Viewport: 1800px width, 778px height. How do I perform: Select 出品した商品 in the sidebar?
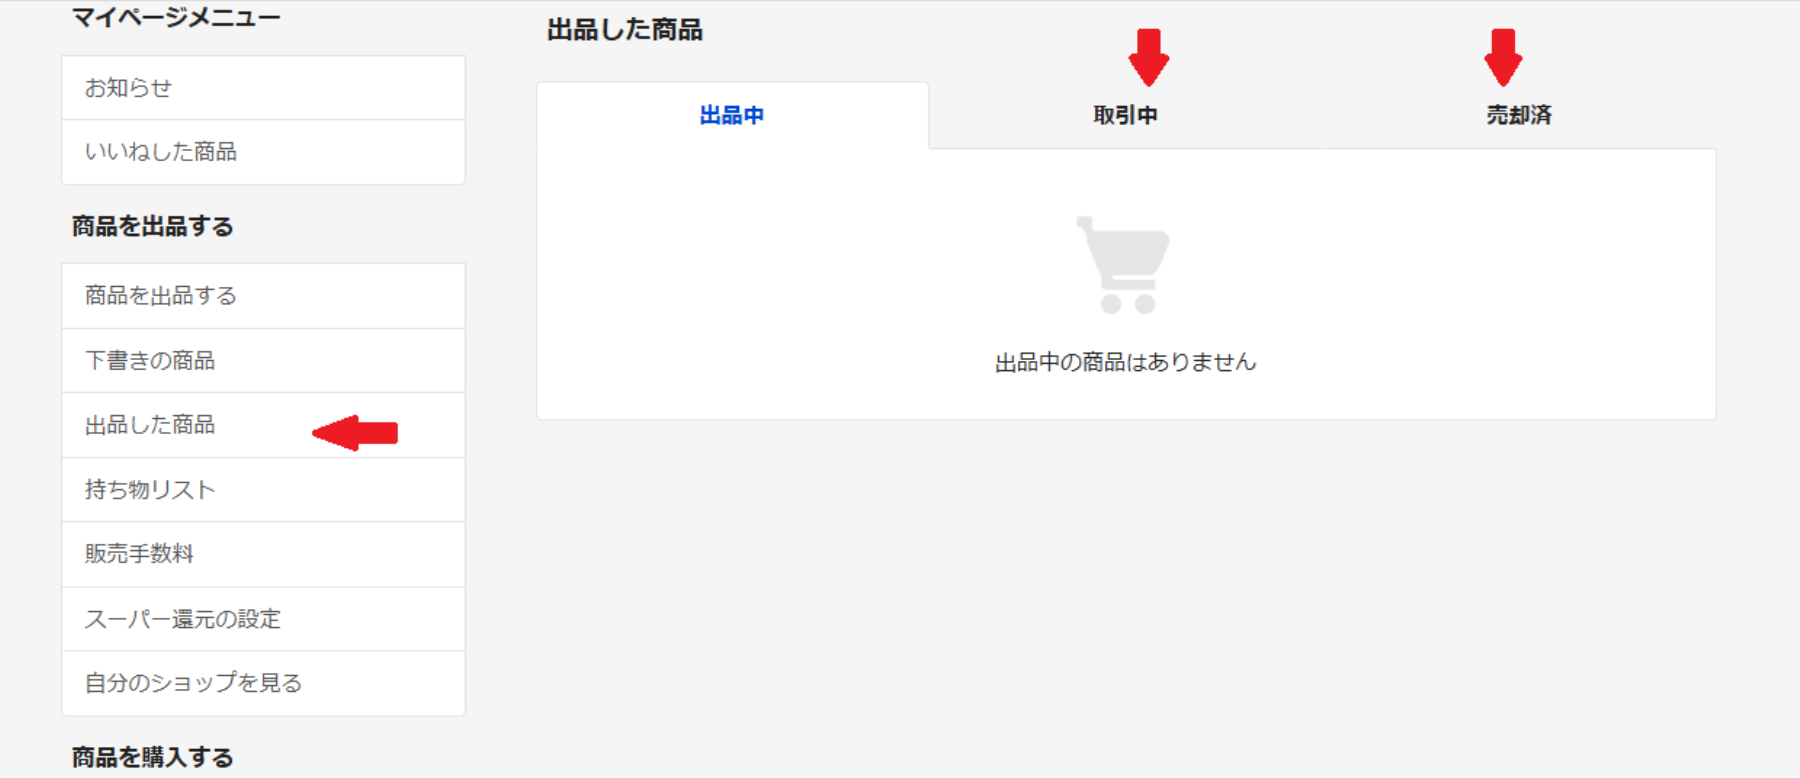tap(263, 425)
